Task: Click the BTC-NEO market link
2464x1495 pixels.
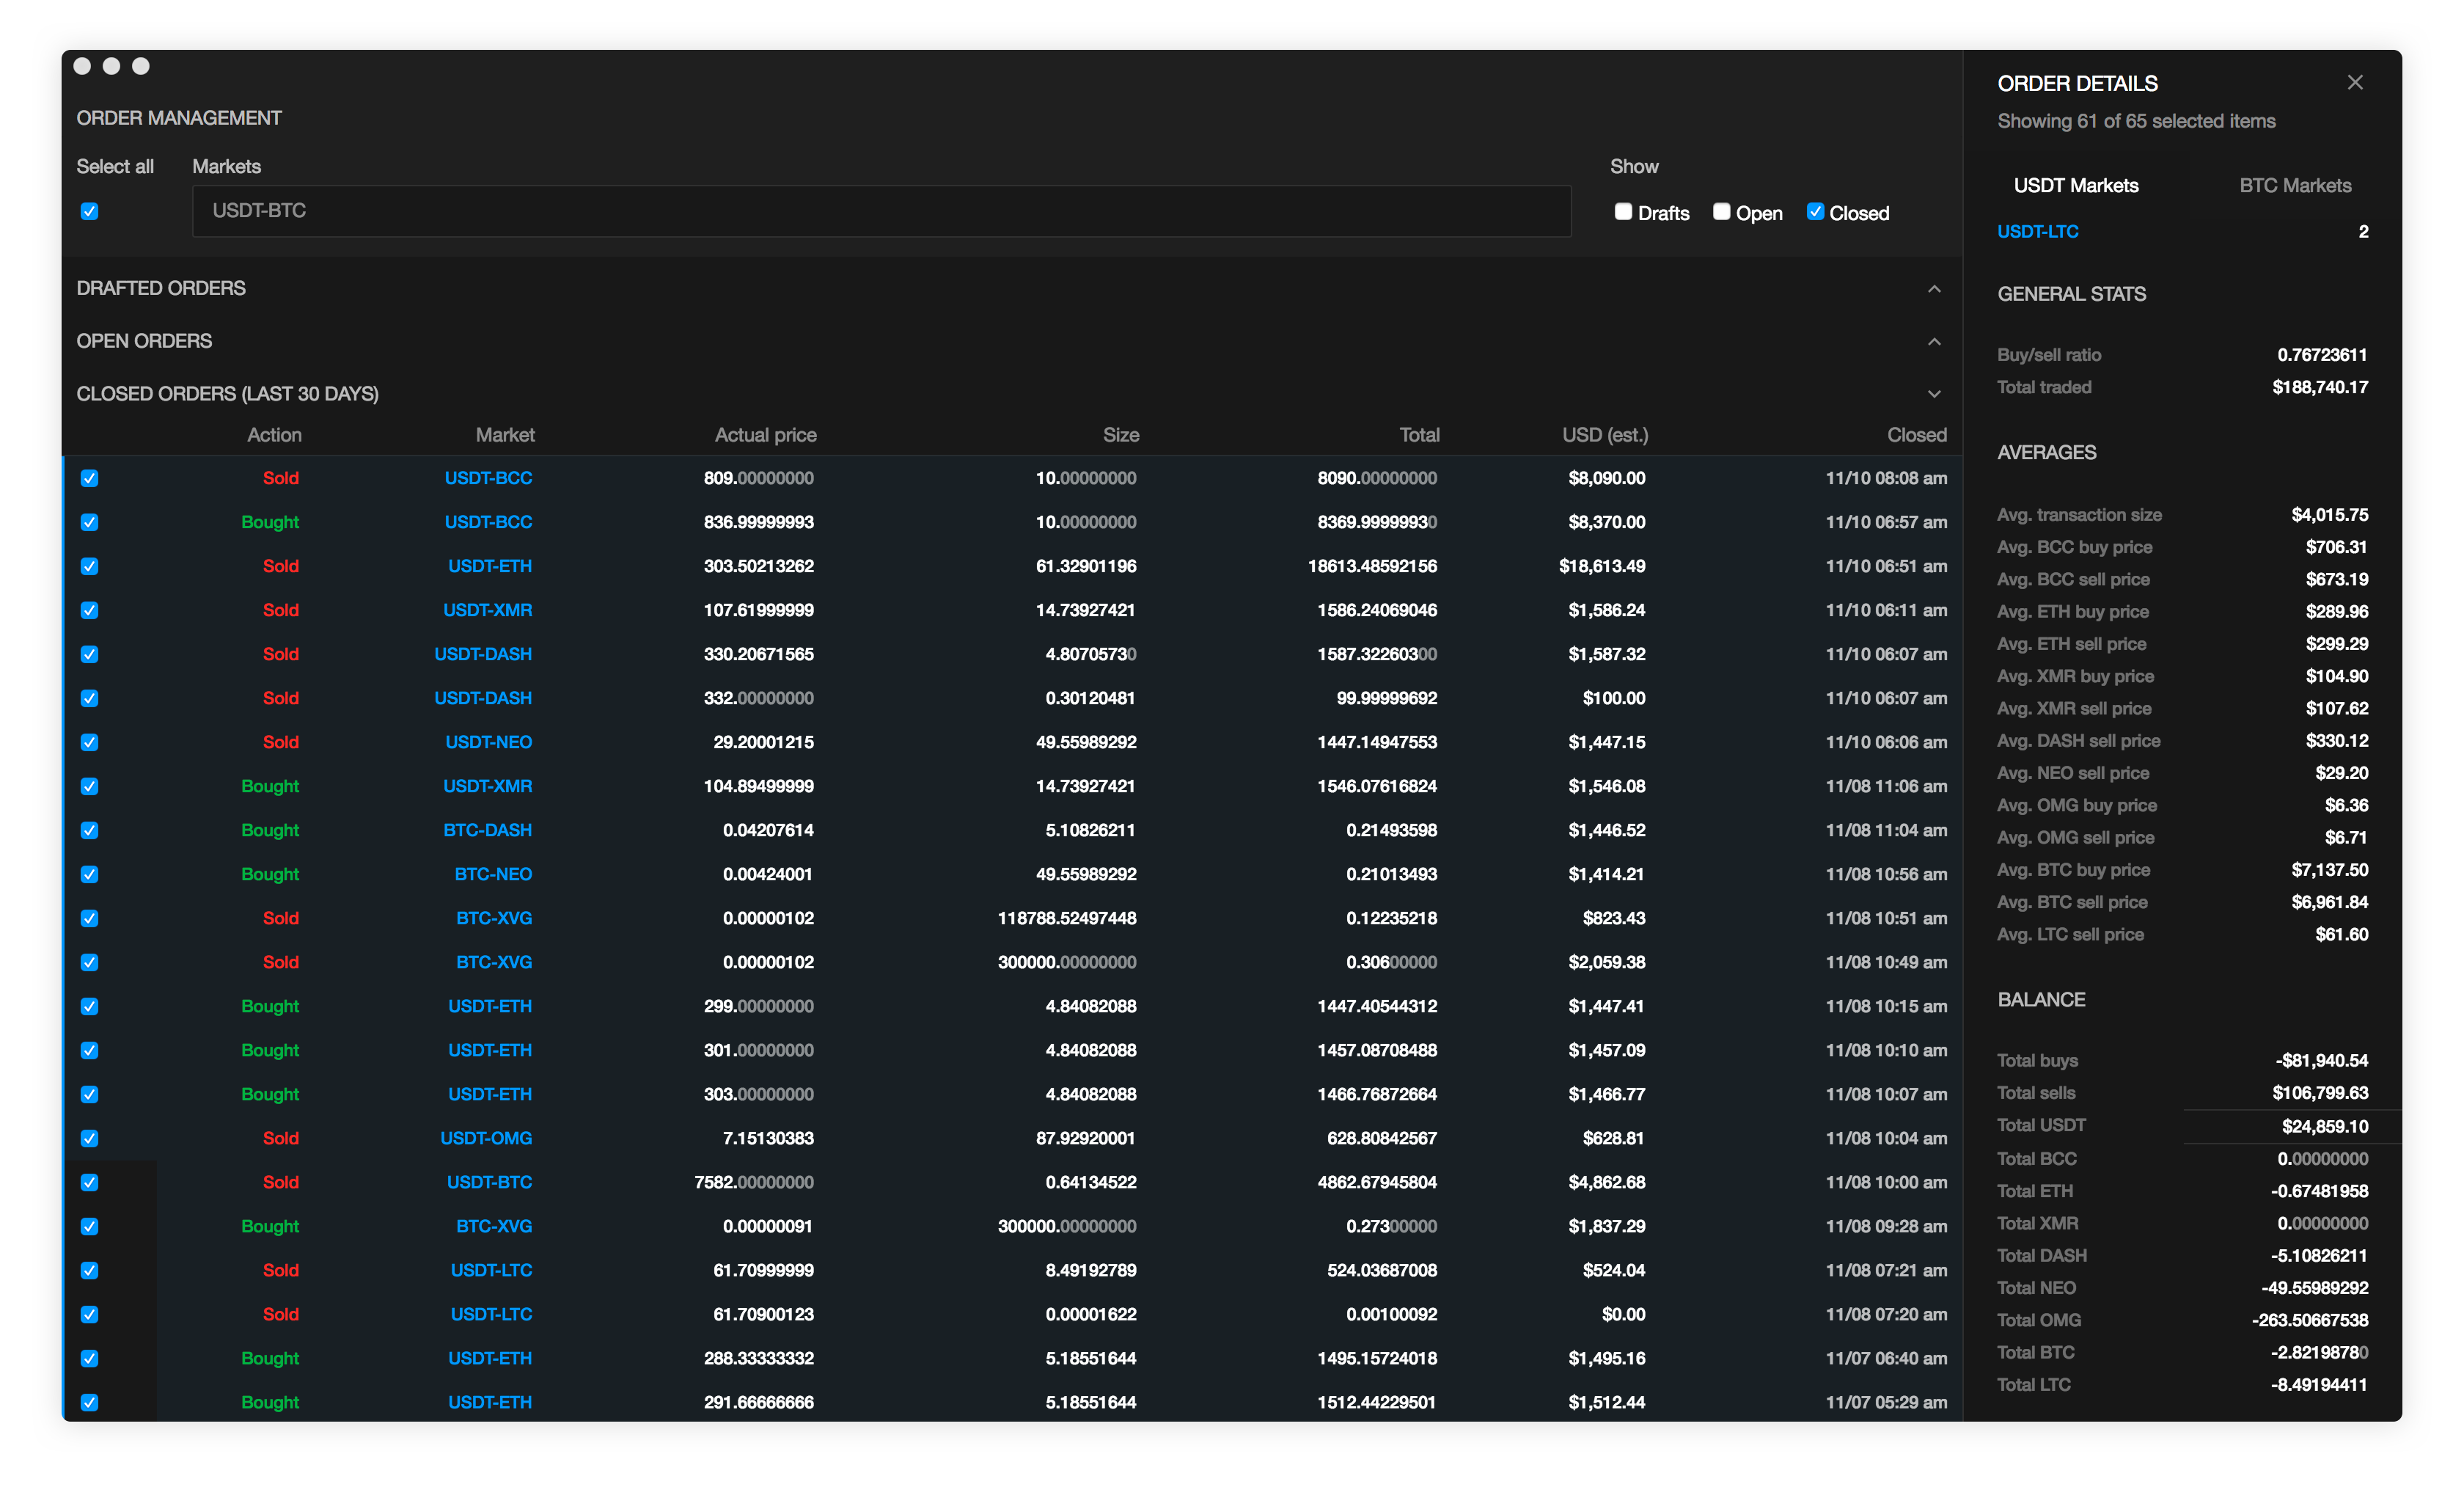Action: pyautogui.click(x=493, y=874)
